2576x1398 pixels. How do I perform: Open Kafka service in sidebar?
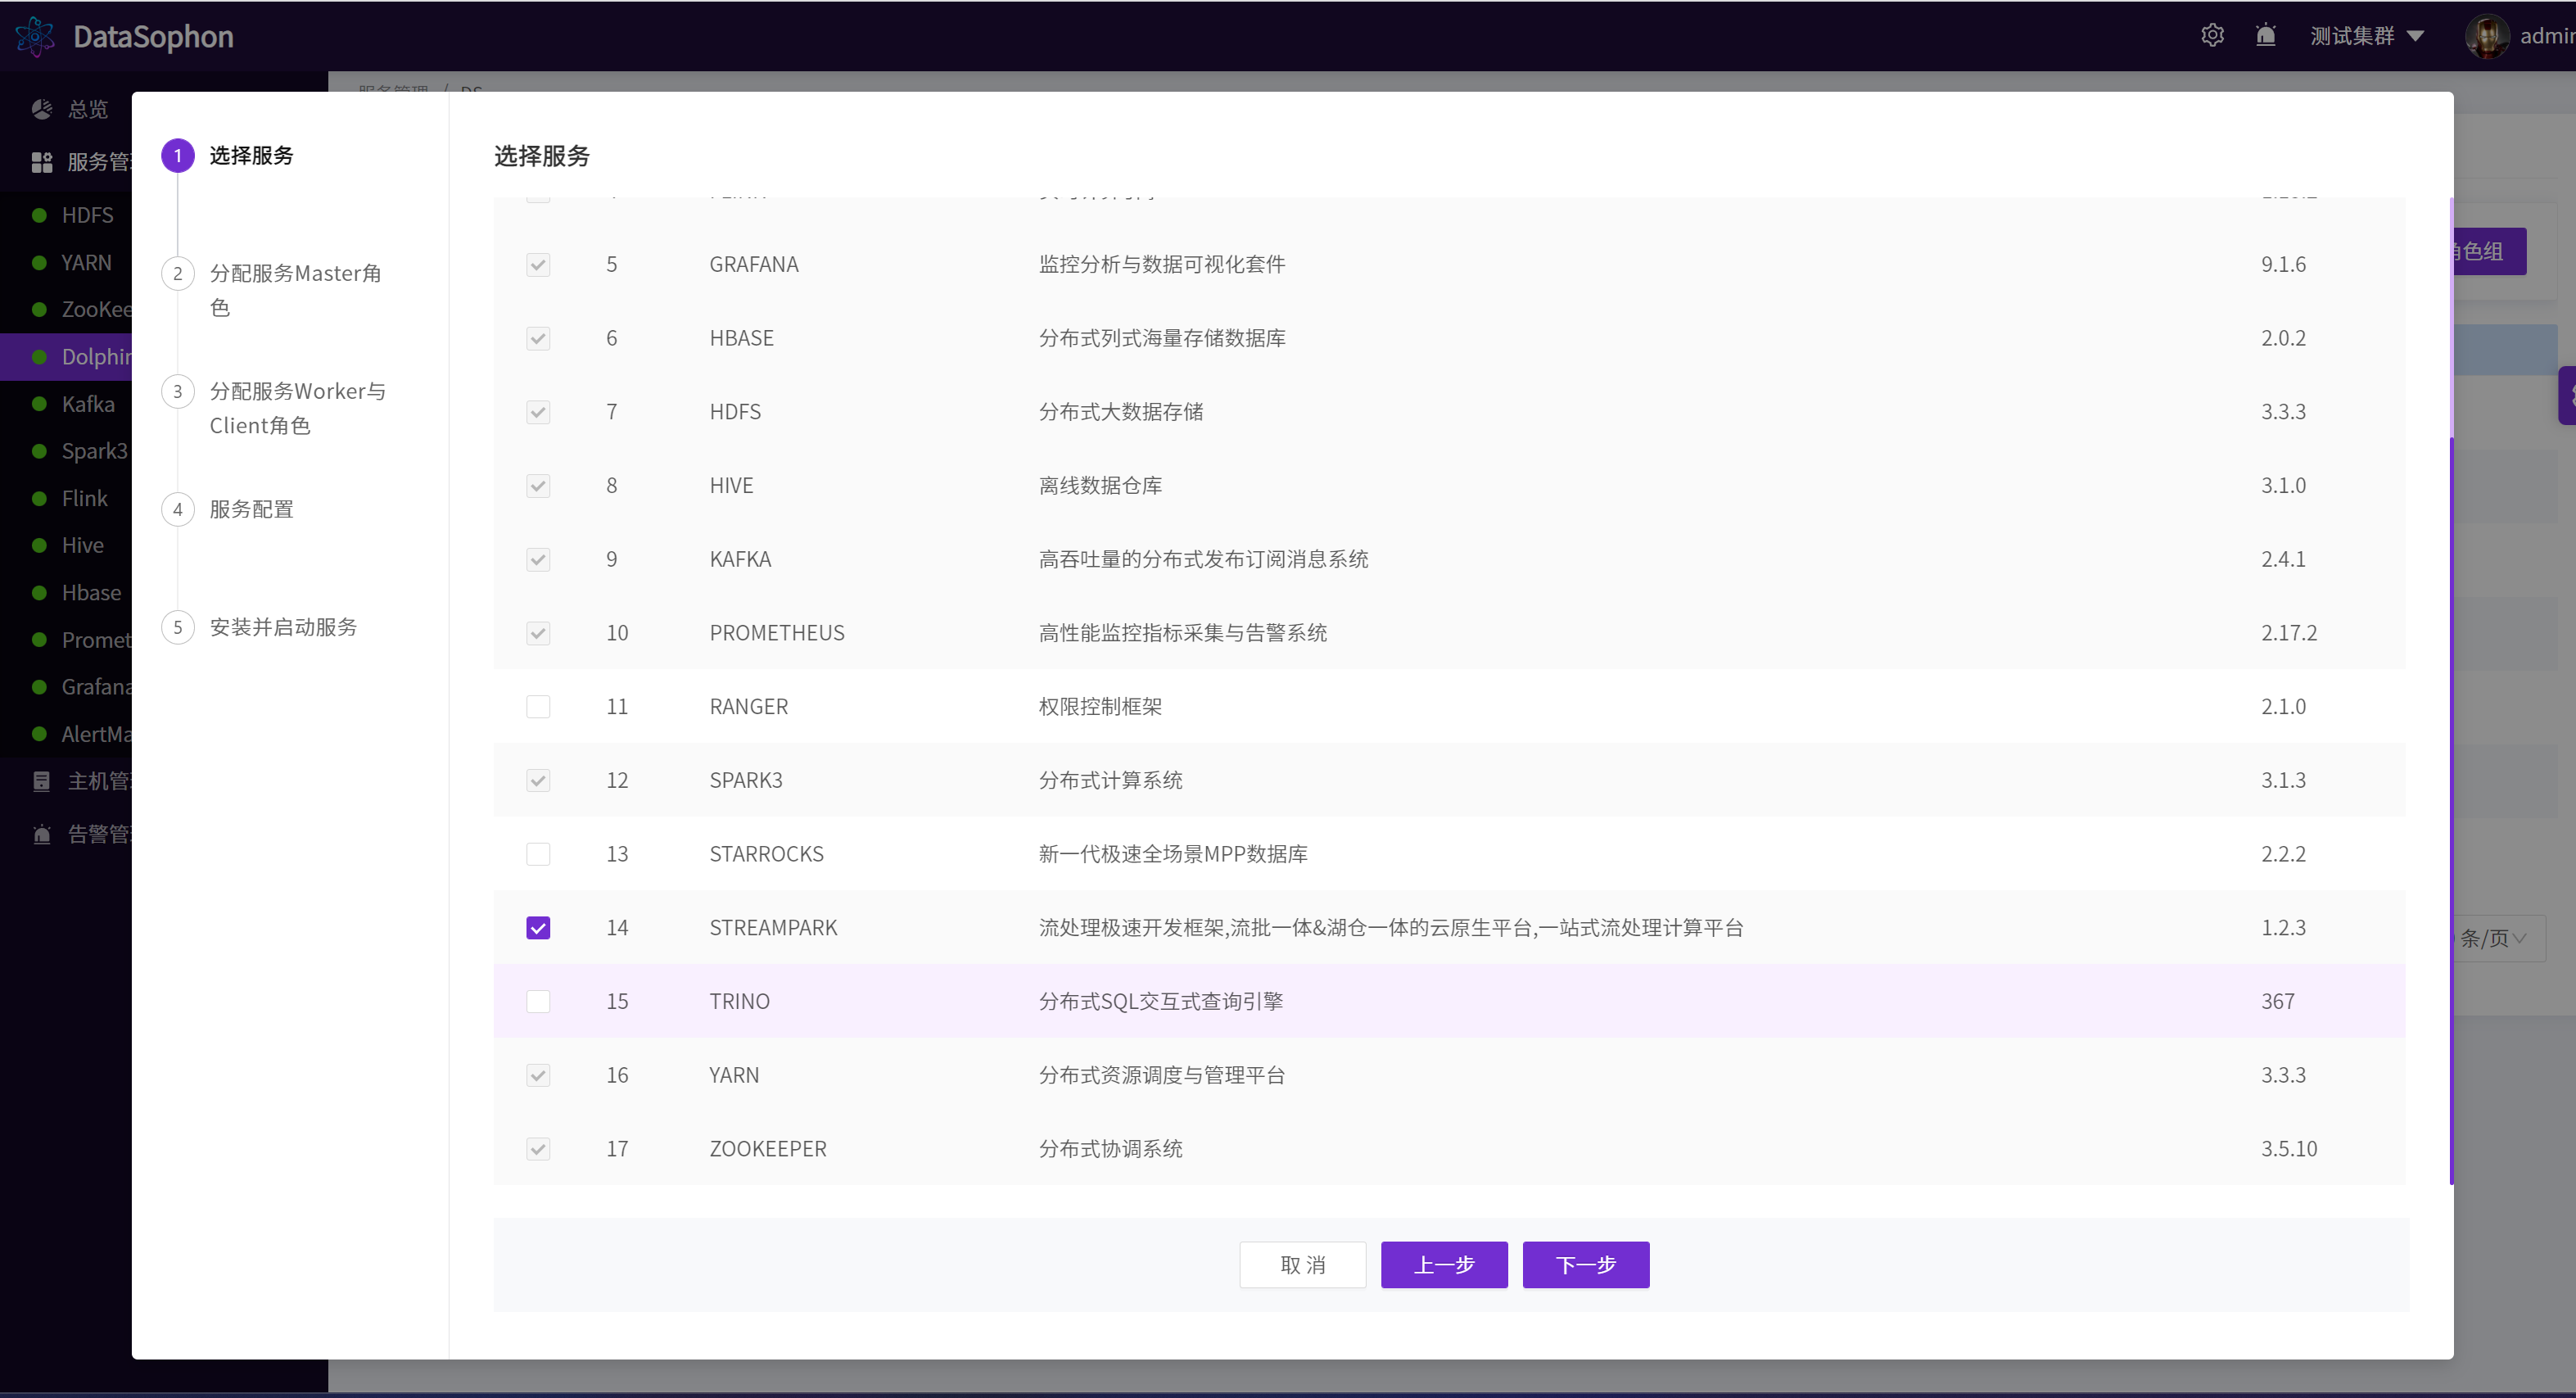88,404
